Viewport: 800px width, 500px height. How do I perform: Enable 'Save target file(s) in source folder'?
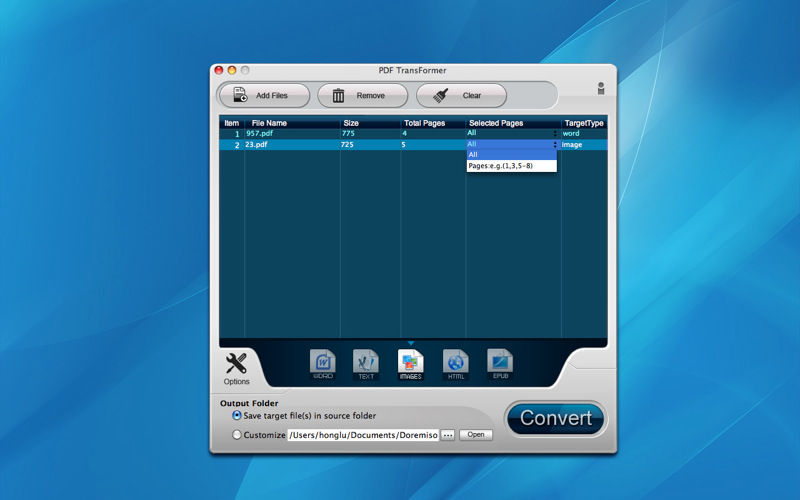(237, 415)
